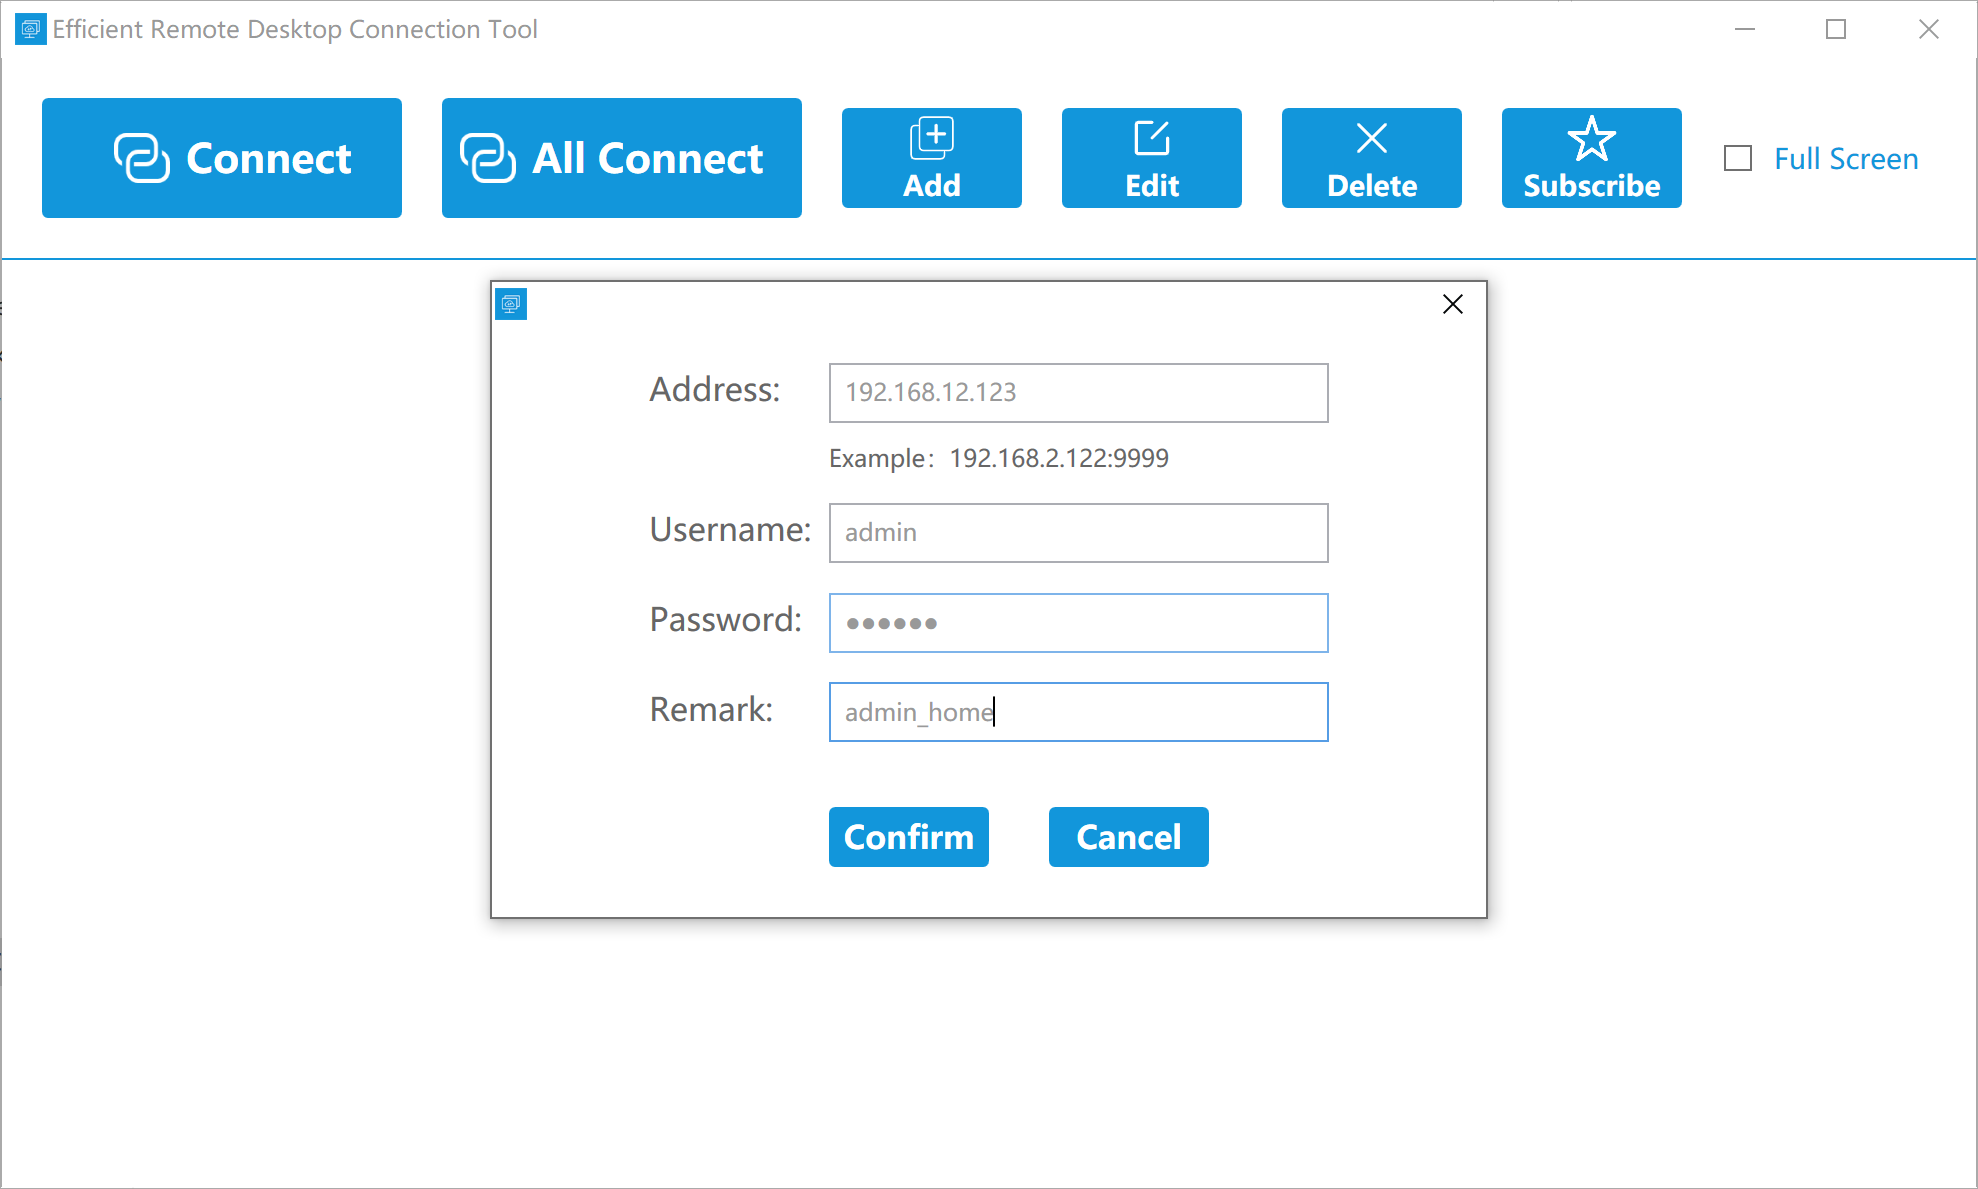Click the Delete X icon
Image resolution: width=1978 pixels, height=1189 pixels.
1371,138
